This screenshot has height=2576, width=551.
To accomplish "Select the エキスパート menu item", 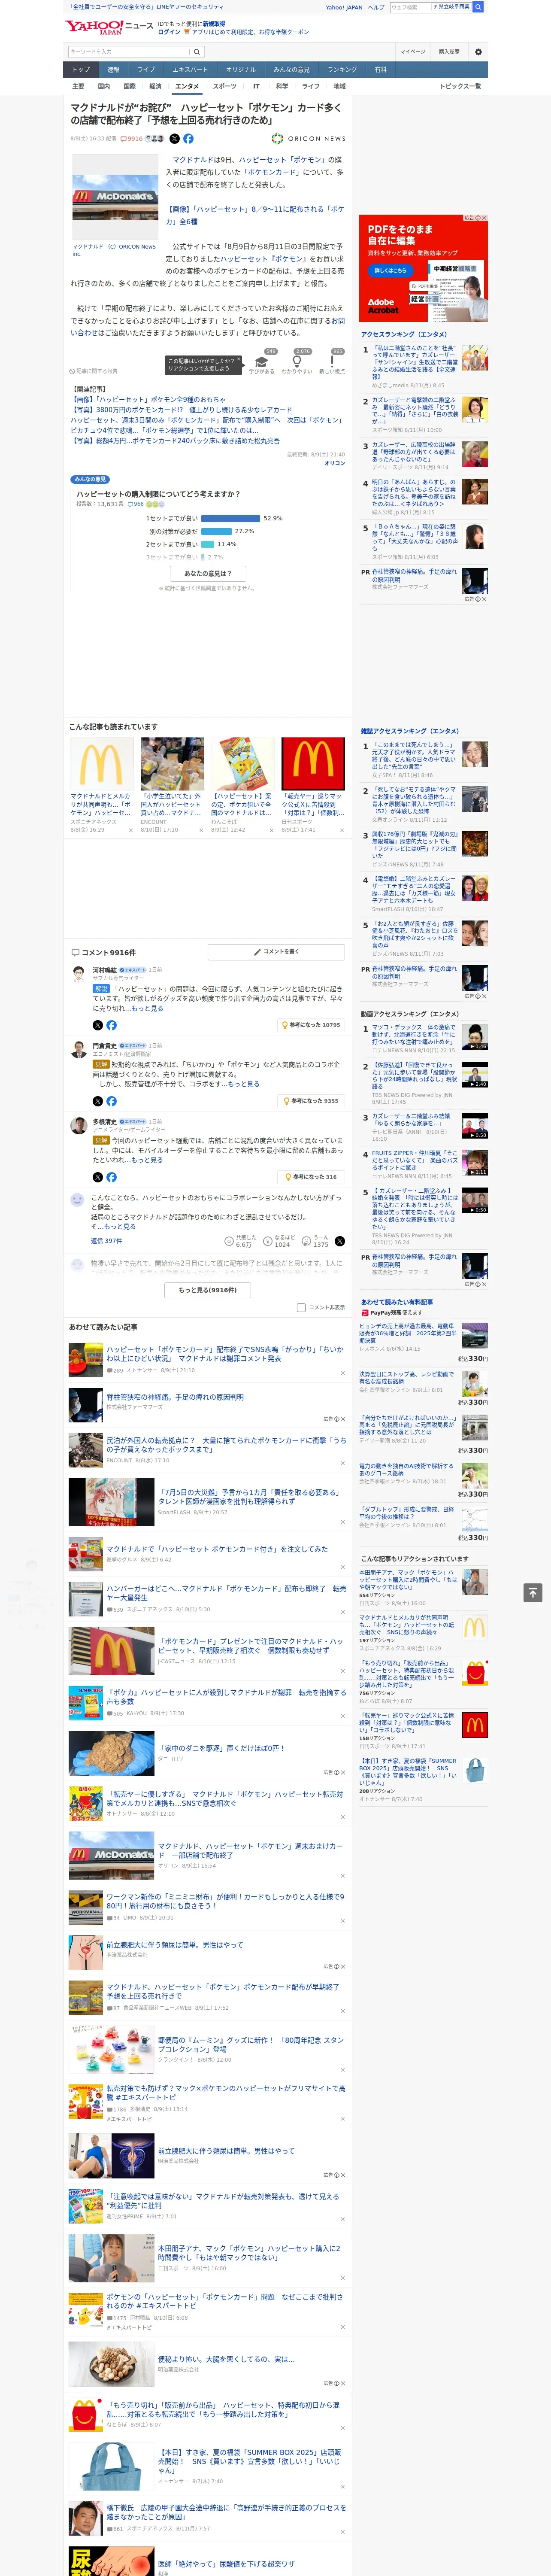I will (x=190, y=69).
